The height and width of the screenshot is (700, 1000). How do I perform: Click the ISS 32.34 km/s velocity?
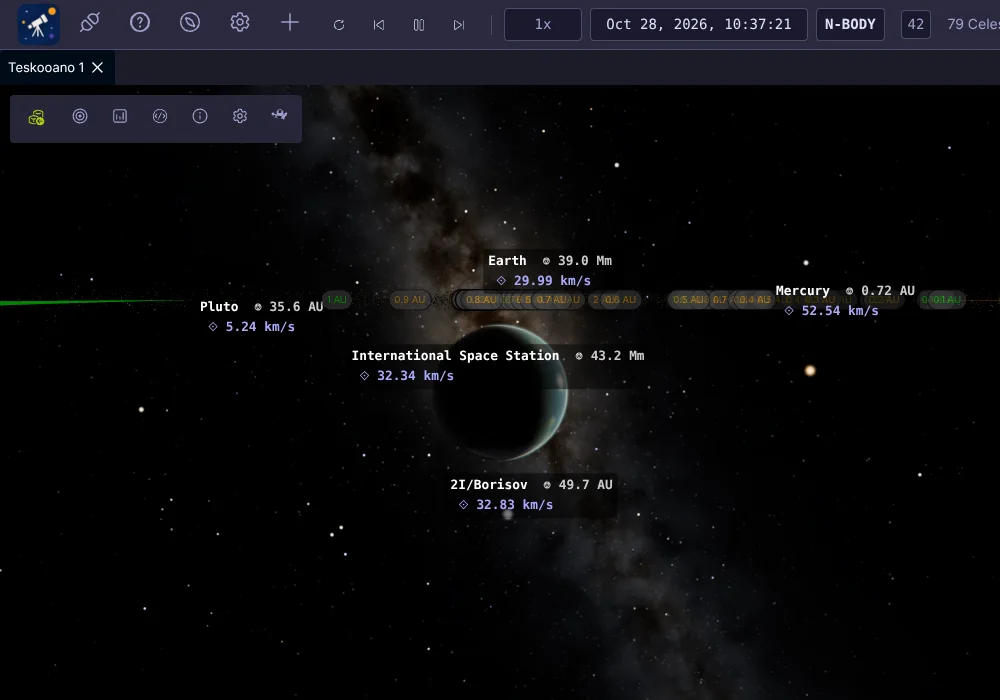pyautogui.click(x=415, y=376)
